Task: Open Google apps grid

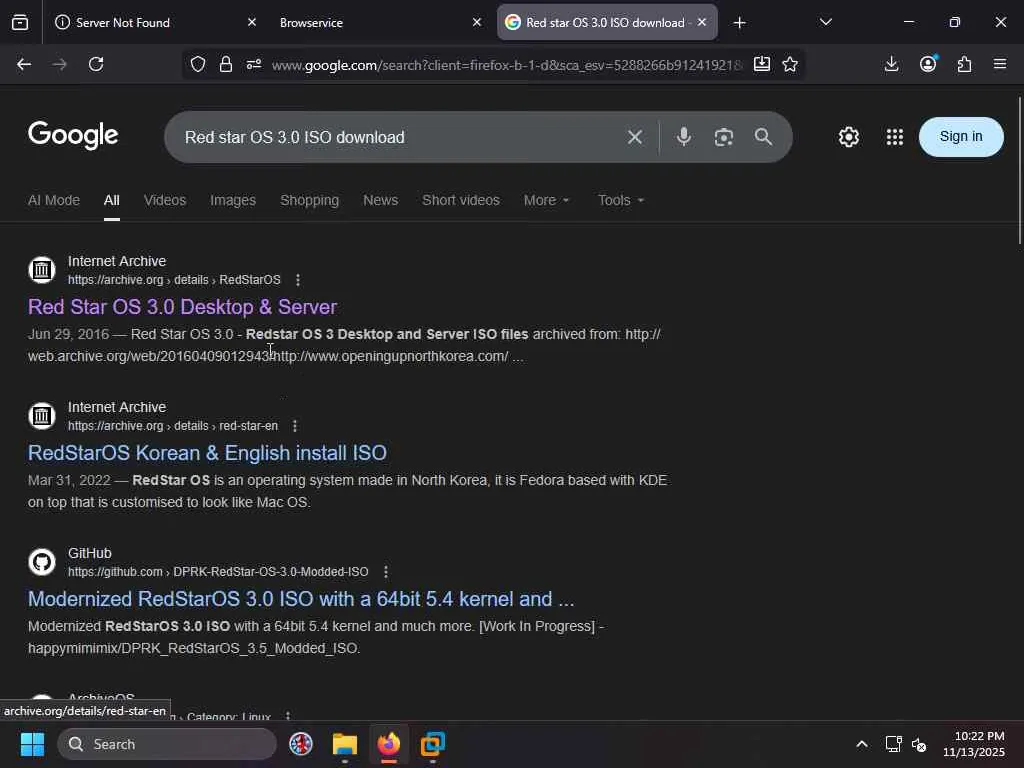Action: (x=895, y=137)
